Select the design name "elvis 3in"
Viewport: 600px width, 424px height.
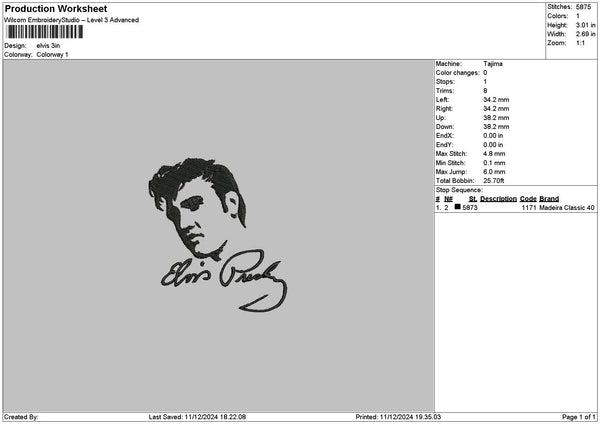pyautogui.click(x=48, y=46)
